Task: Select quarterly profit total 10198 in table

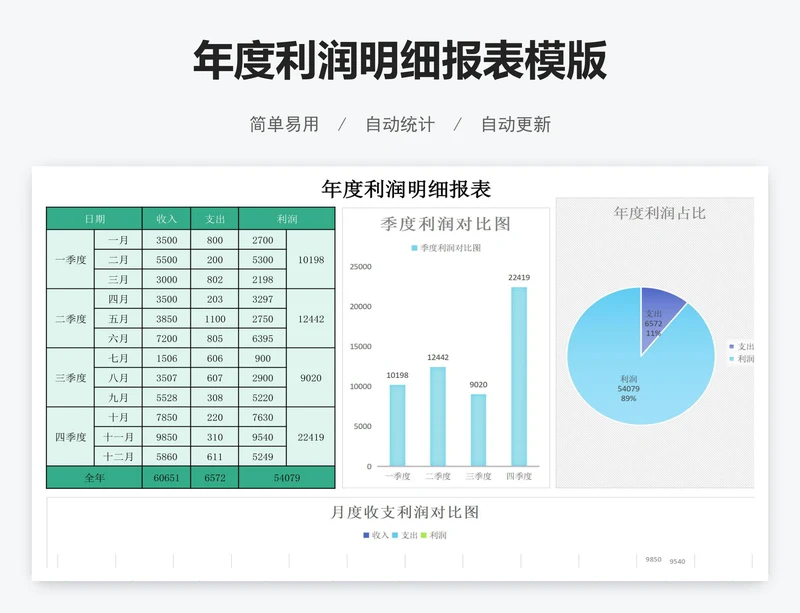Action: click(x=311, y=260)
